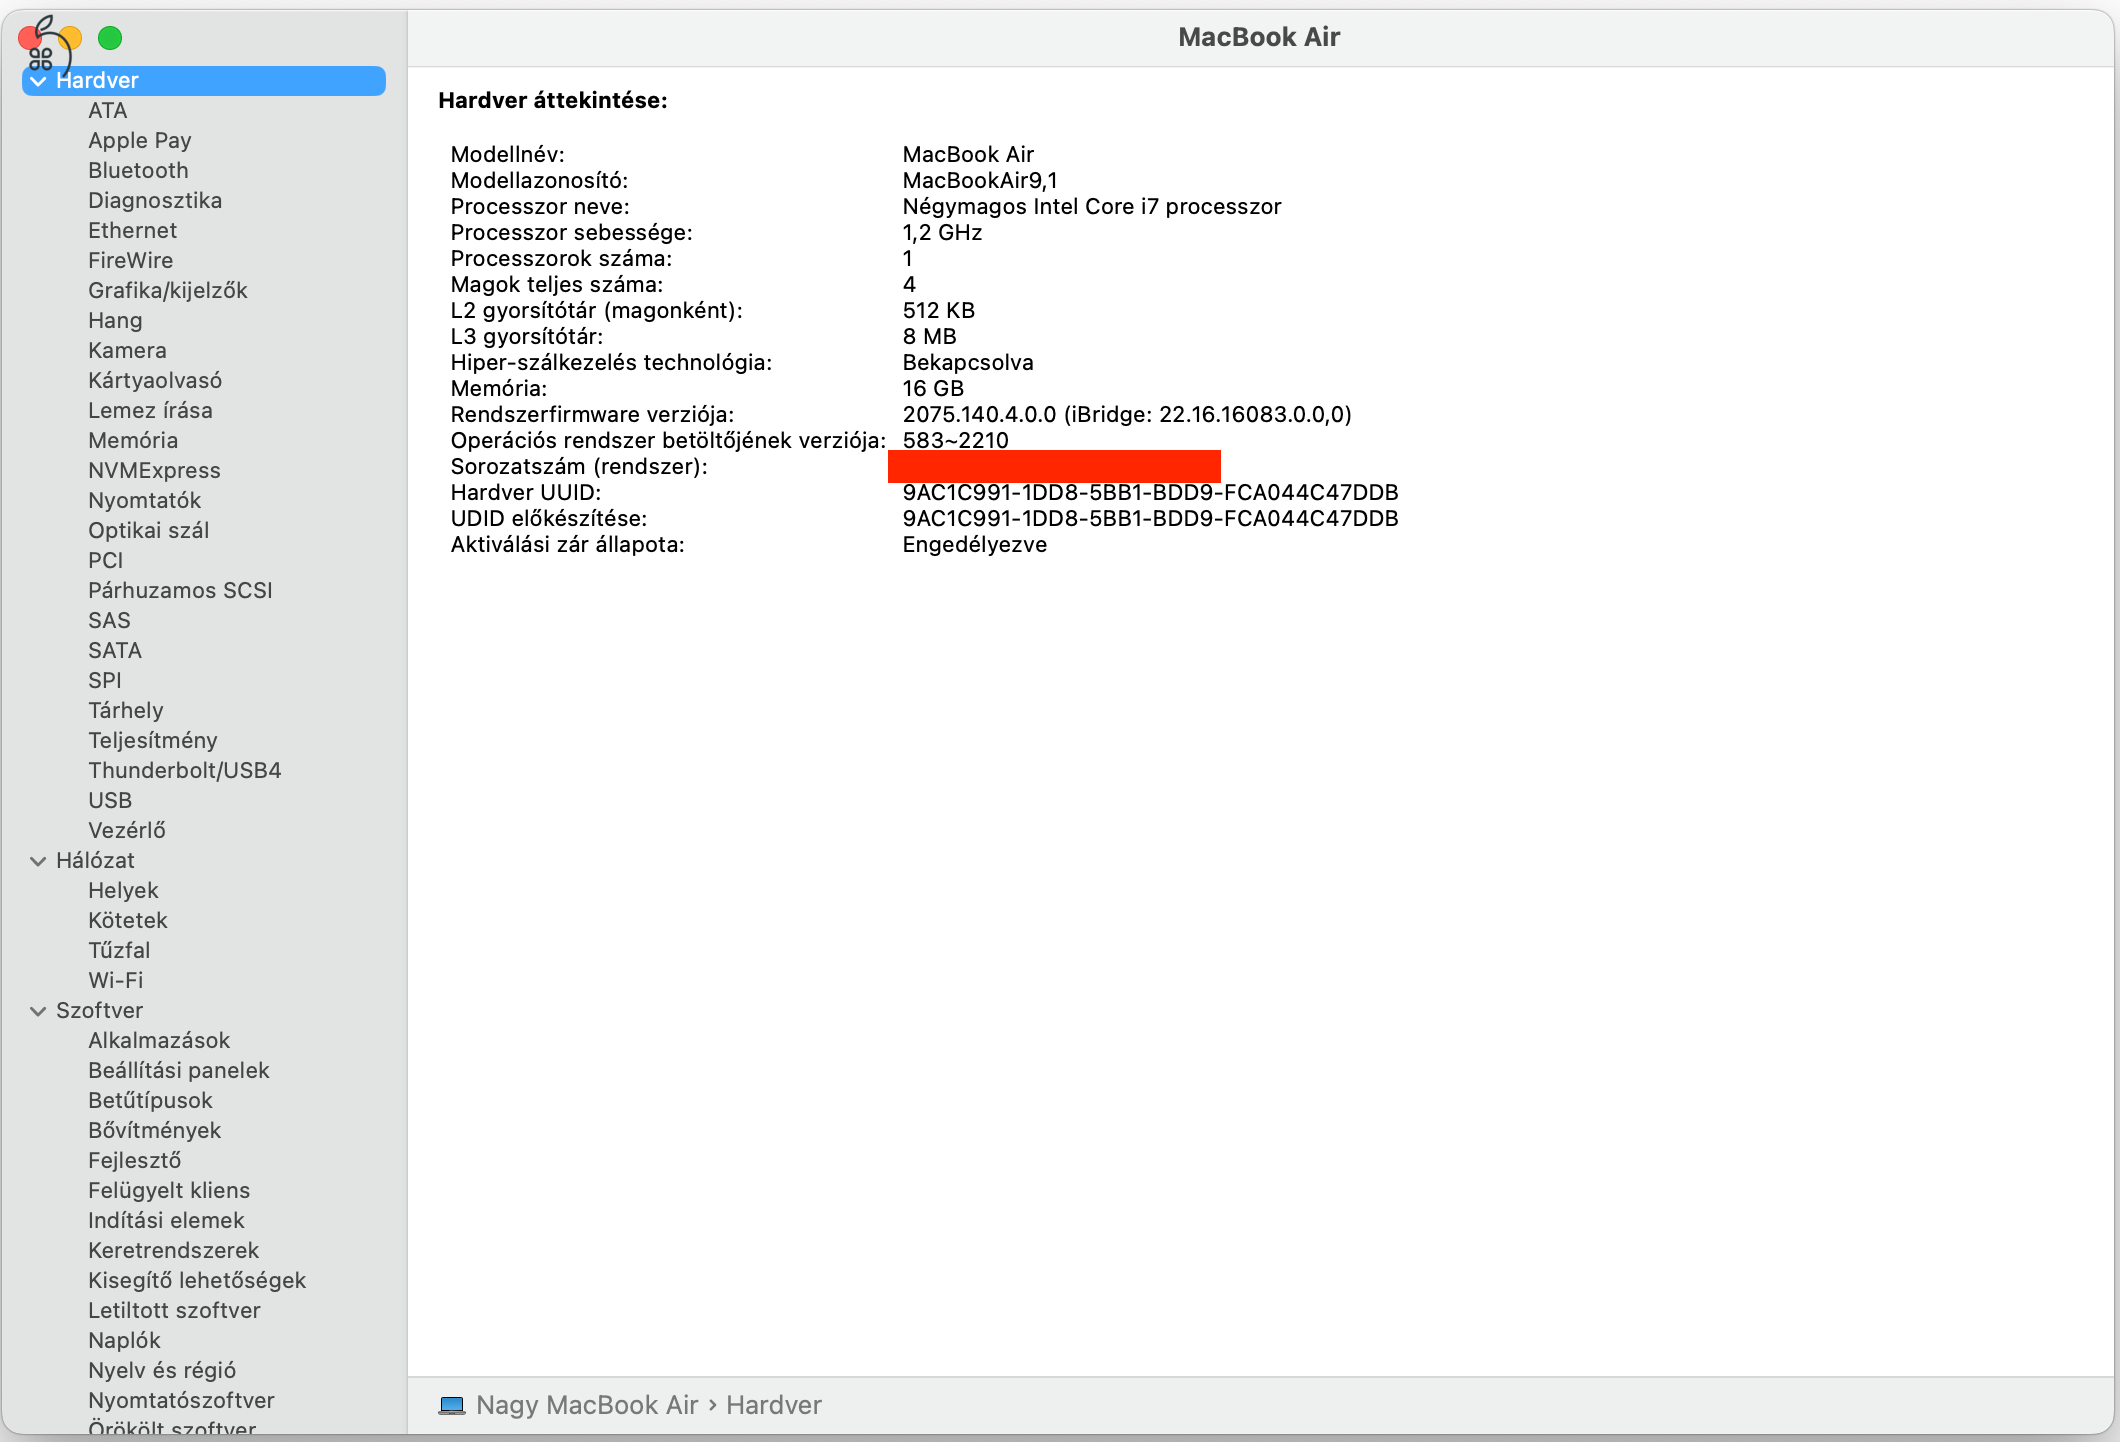Select SATA in the sidebar
The width and height of the screenshot is (2120, 1442).
115,651
